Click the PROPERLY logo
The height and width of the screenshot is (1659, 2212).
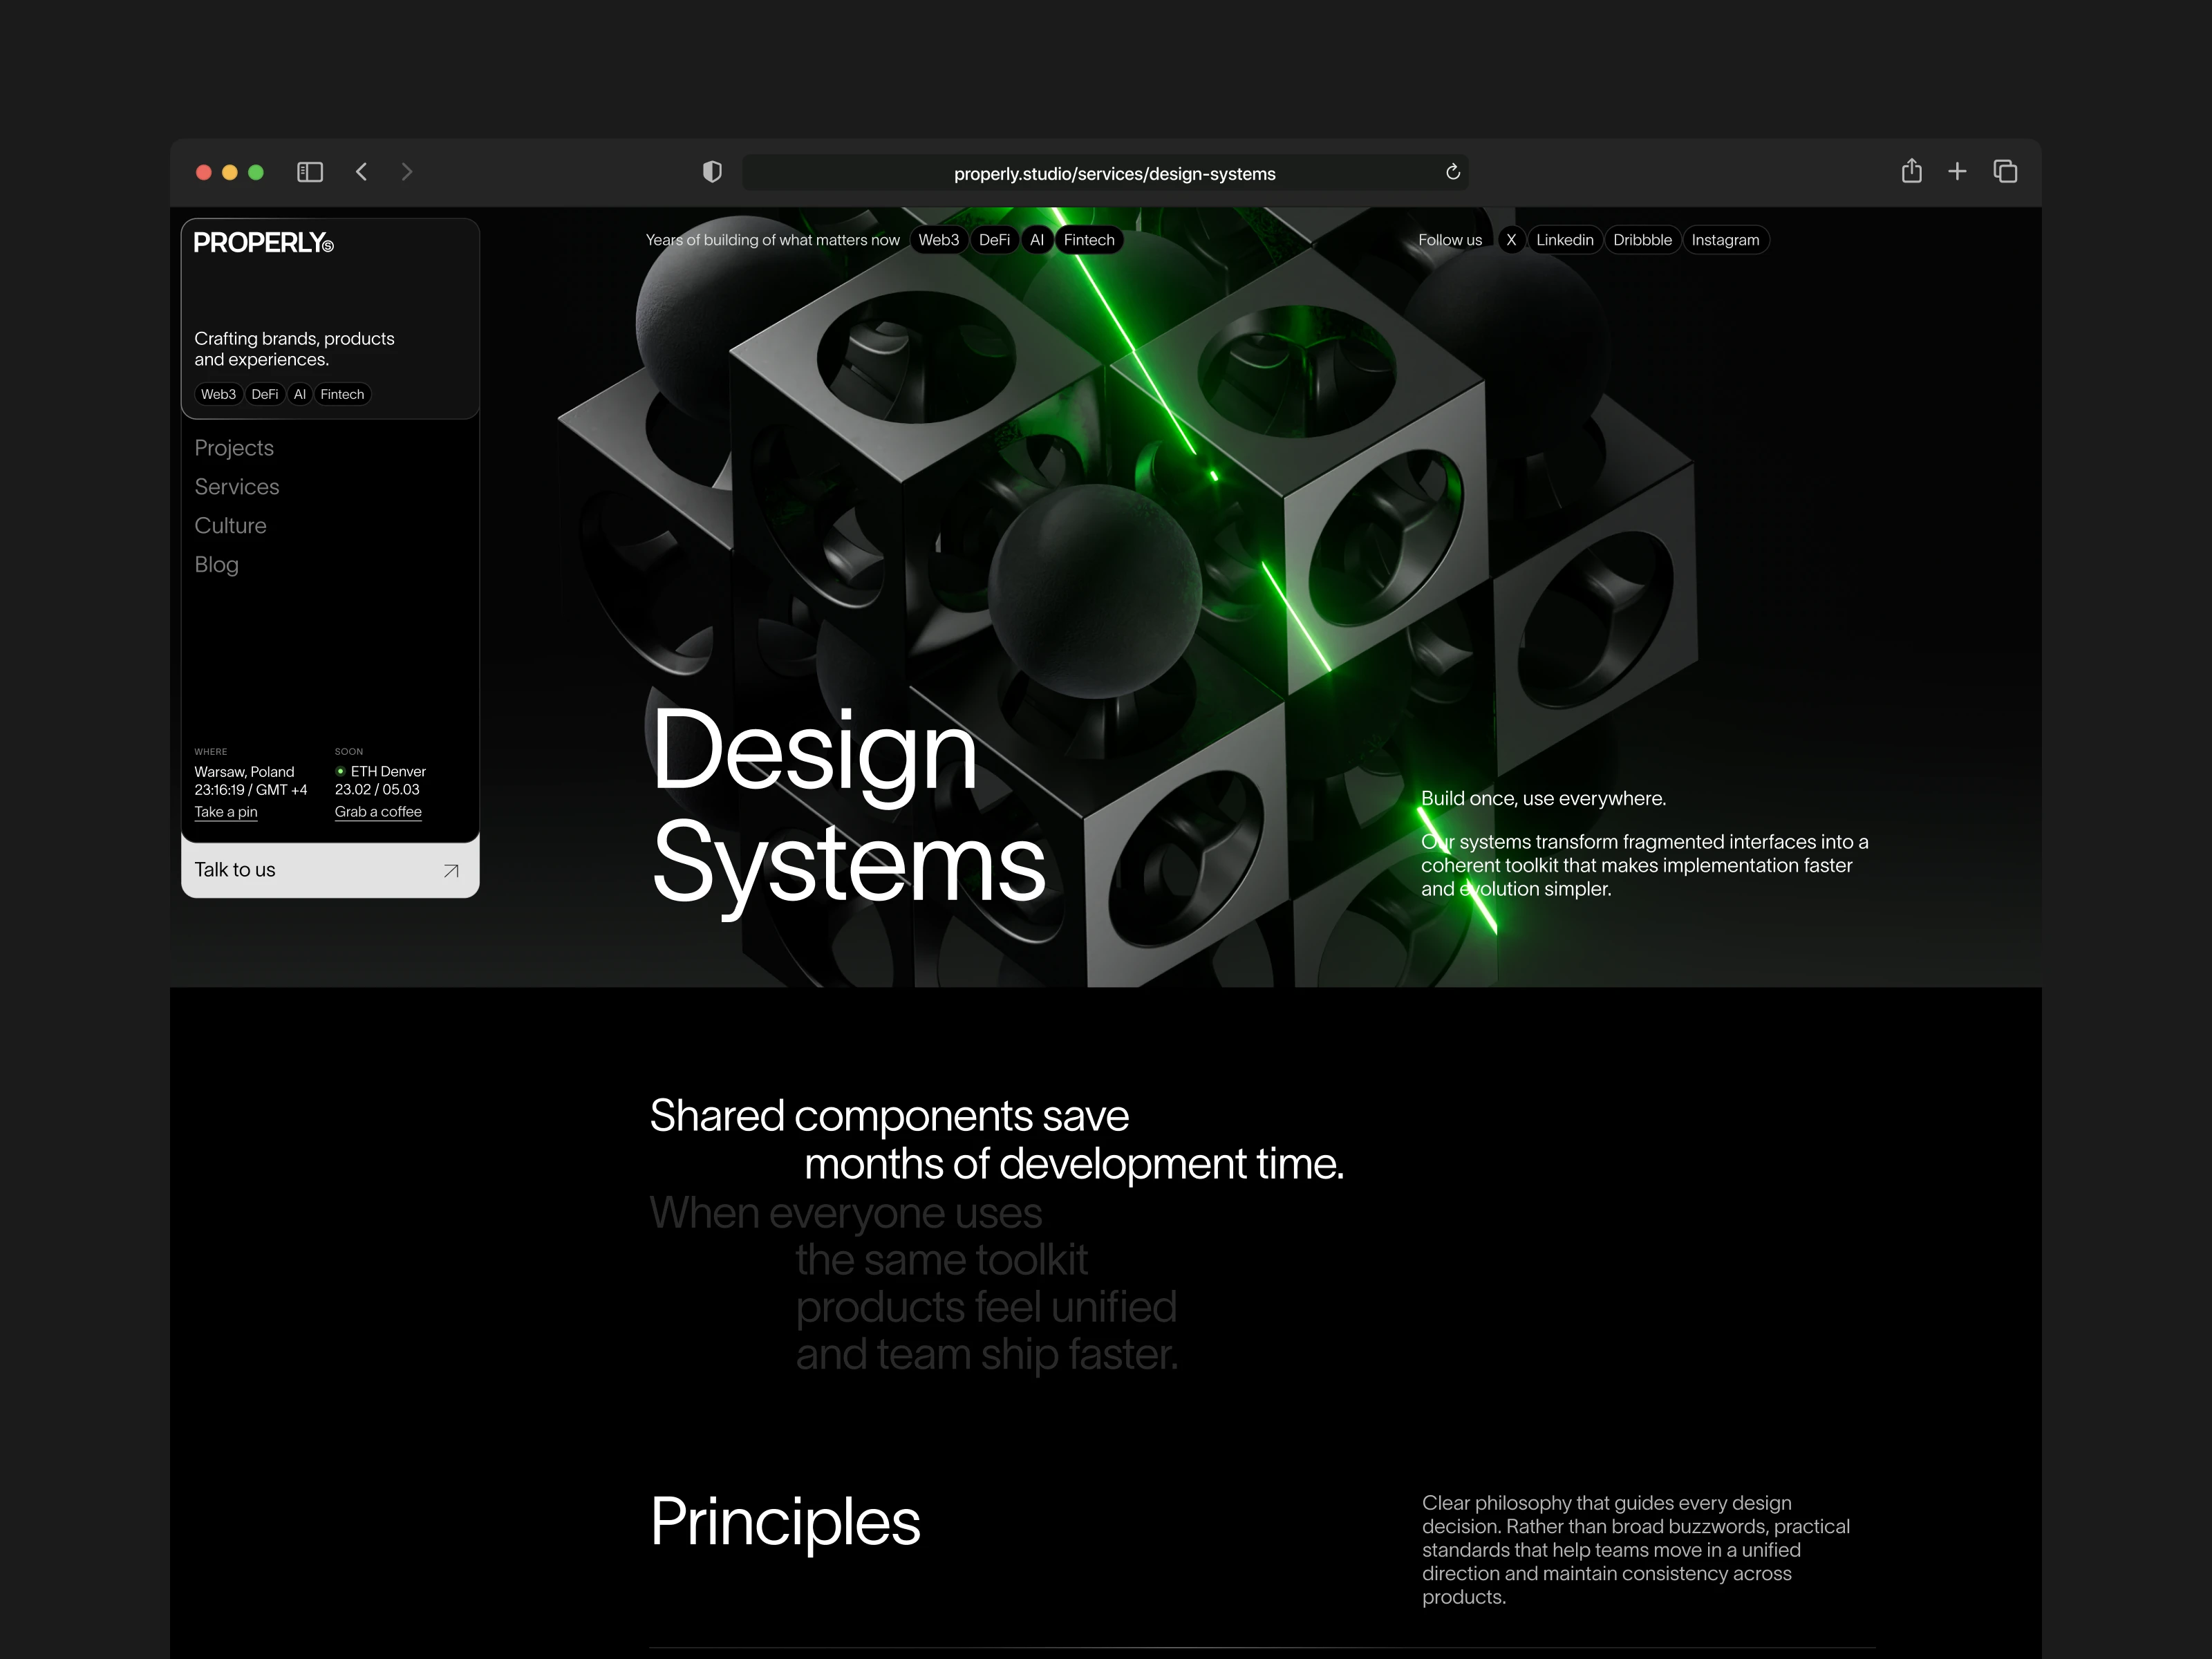[263, 243]
